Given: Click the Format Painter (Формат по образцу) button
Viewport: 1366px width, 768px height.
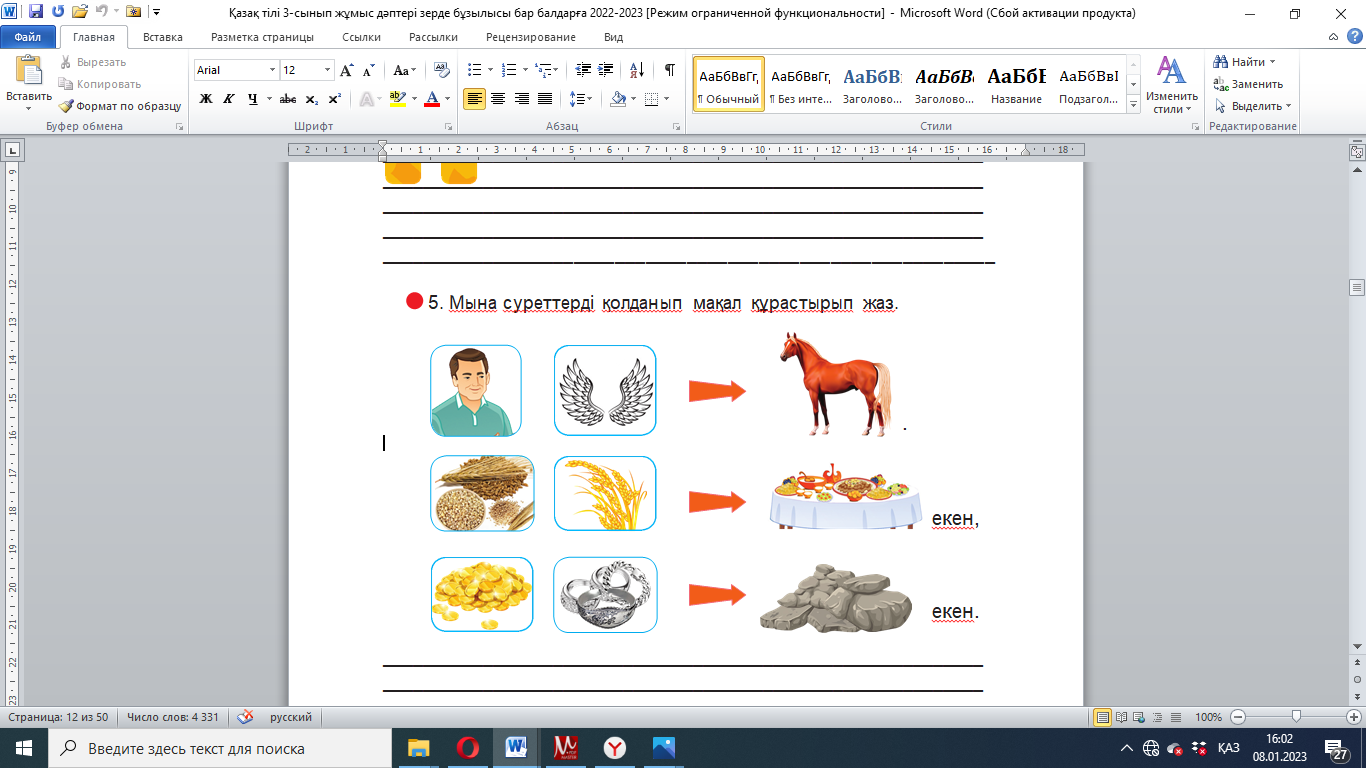Looking at the screenshot, I should coord(119,106).
